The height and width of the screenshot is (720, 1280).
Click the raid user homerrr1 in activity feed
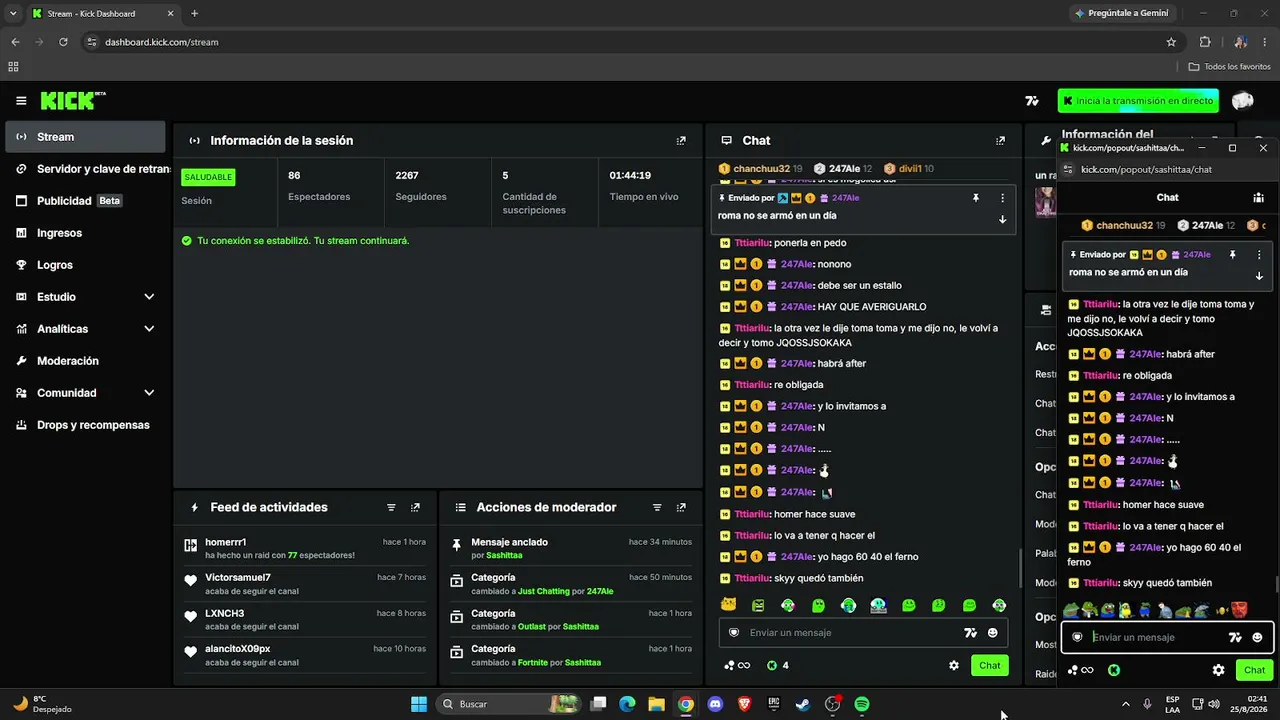tap(226, 542)
